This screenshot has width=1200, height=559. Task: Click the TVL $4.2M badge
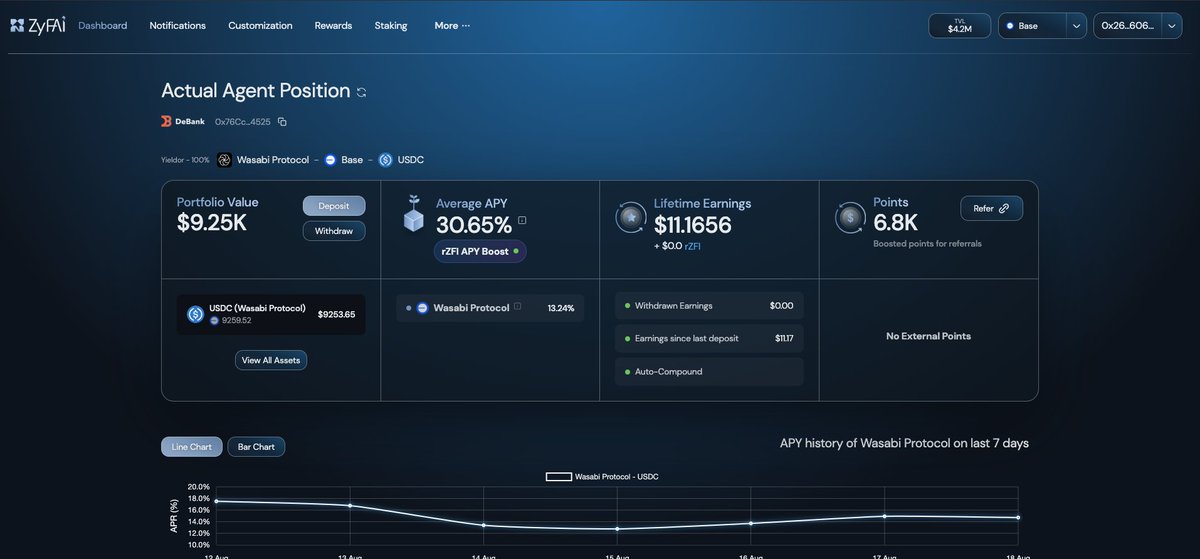[959, 26]
